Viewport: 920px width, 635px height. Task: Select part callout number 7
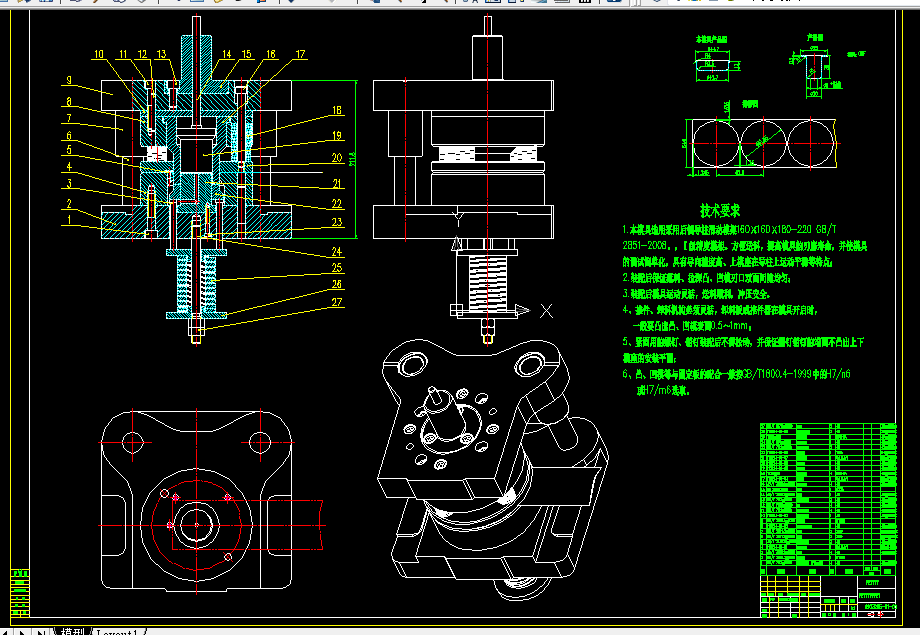pos(69,118)
